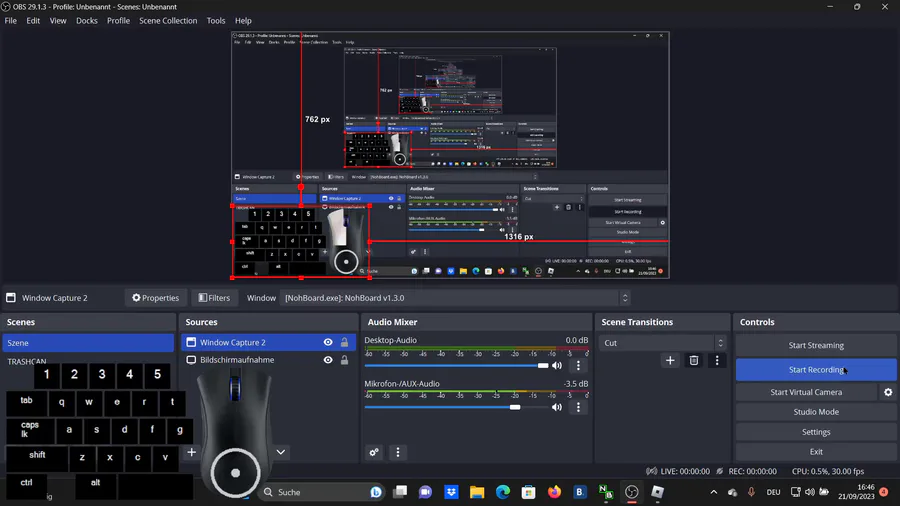The image size is (900, 506).
Task: Open Microsoft Edge from the taskbar
Action: coord(503,492)
